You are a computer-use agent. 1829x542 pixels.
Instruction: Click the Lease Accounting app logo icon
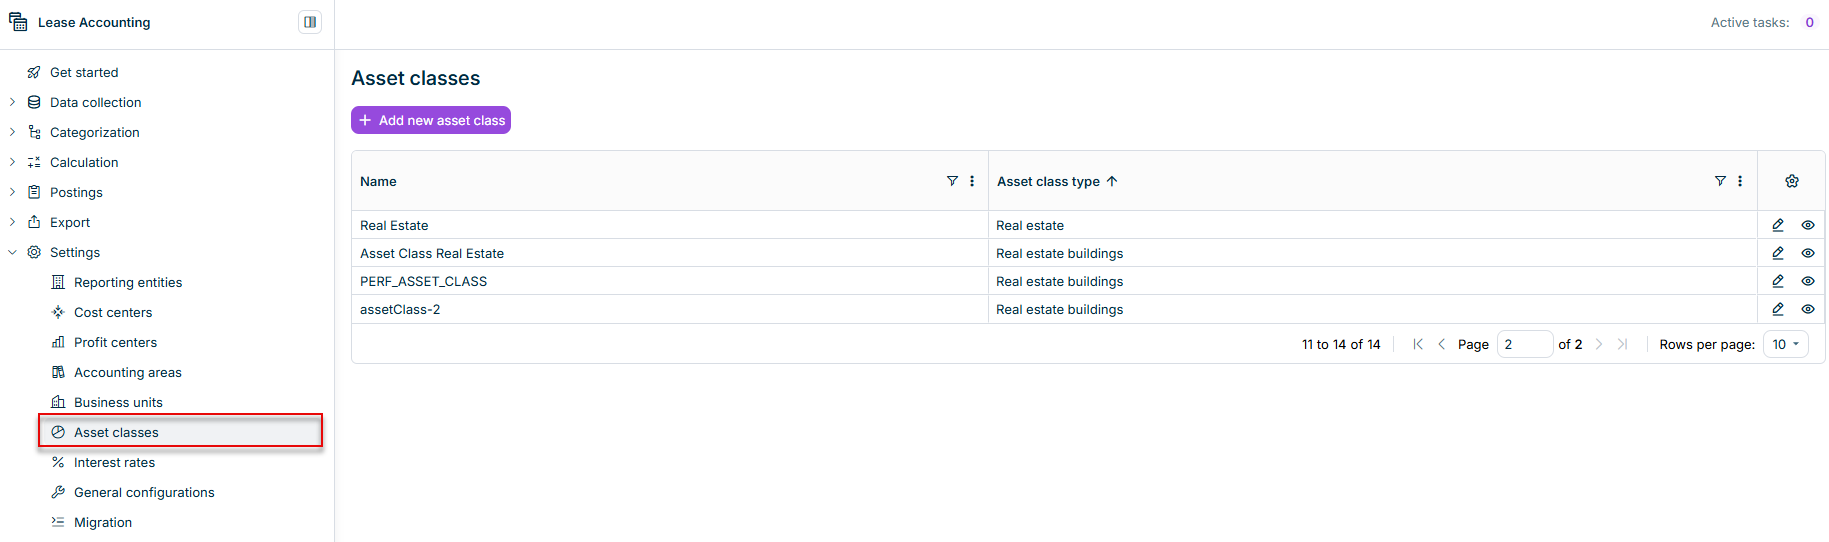[x=18, y=22]
